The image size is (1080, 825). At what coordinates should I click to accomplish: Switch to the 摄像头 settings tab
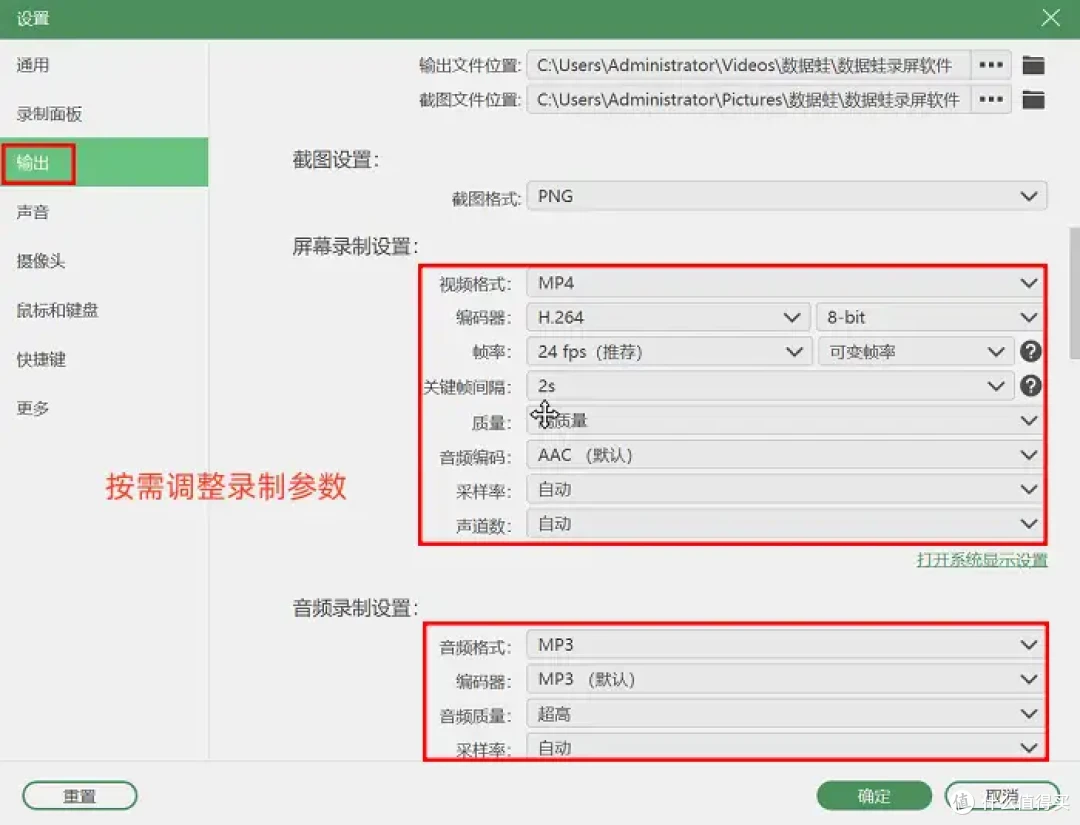click(x=104, y=261)
